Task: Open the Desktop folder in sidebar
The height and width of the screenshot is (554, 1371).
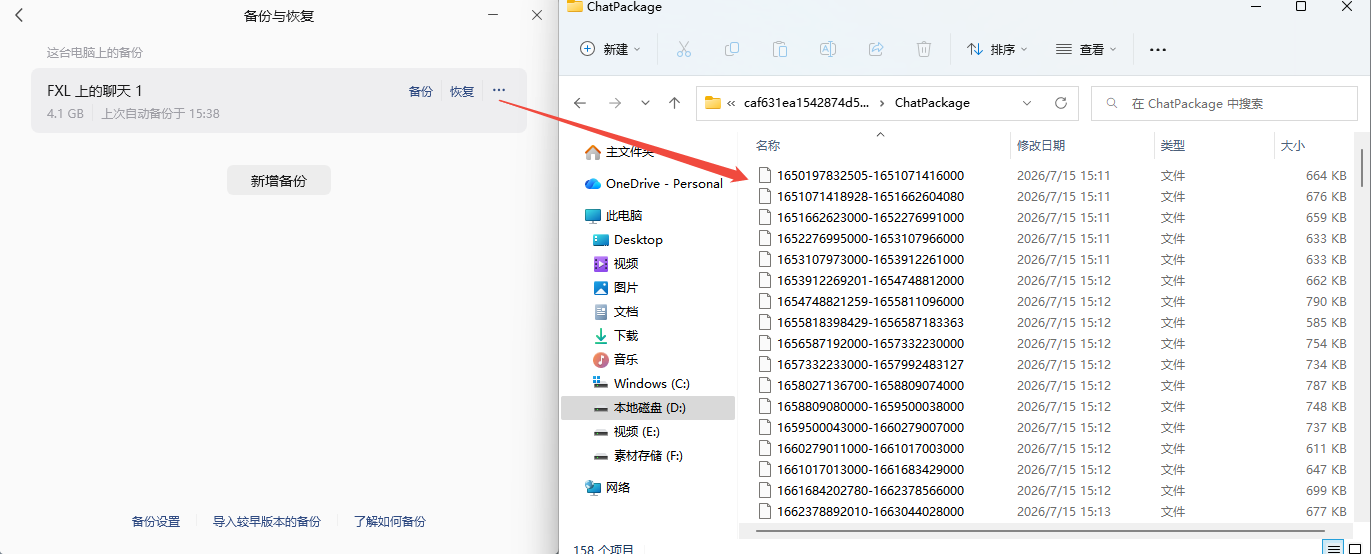Action: pyautogui.click(x=628, y=240)
